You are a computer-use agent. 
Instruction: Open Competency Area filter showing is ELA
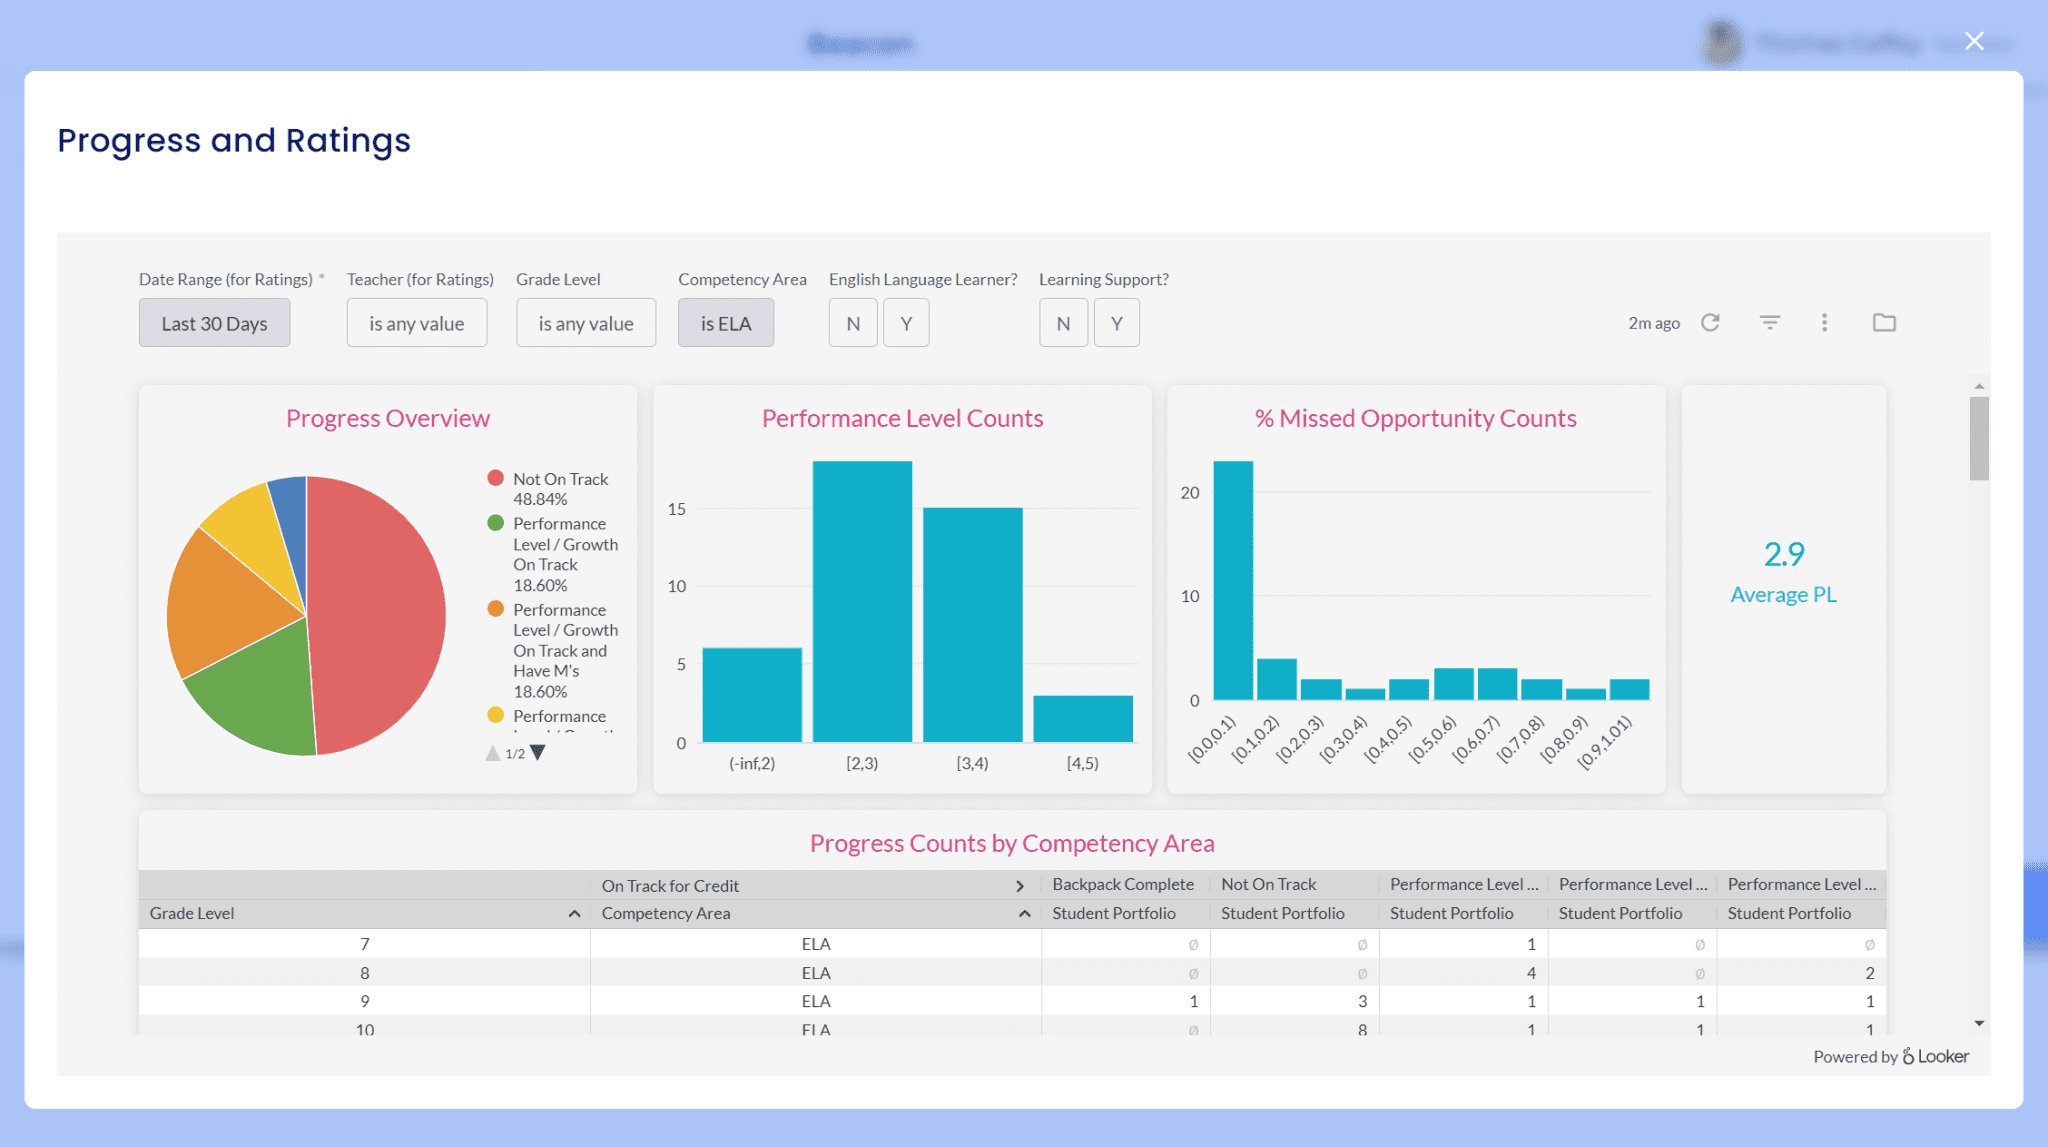pos(725,323)
